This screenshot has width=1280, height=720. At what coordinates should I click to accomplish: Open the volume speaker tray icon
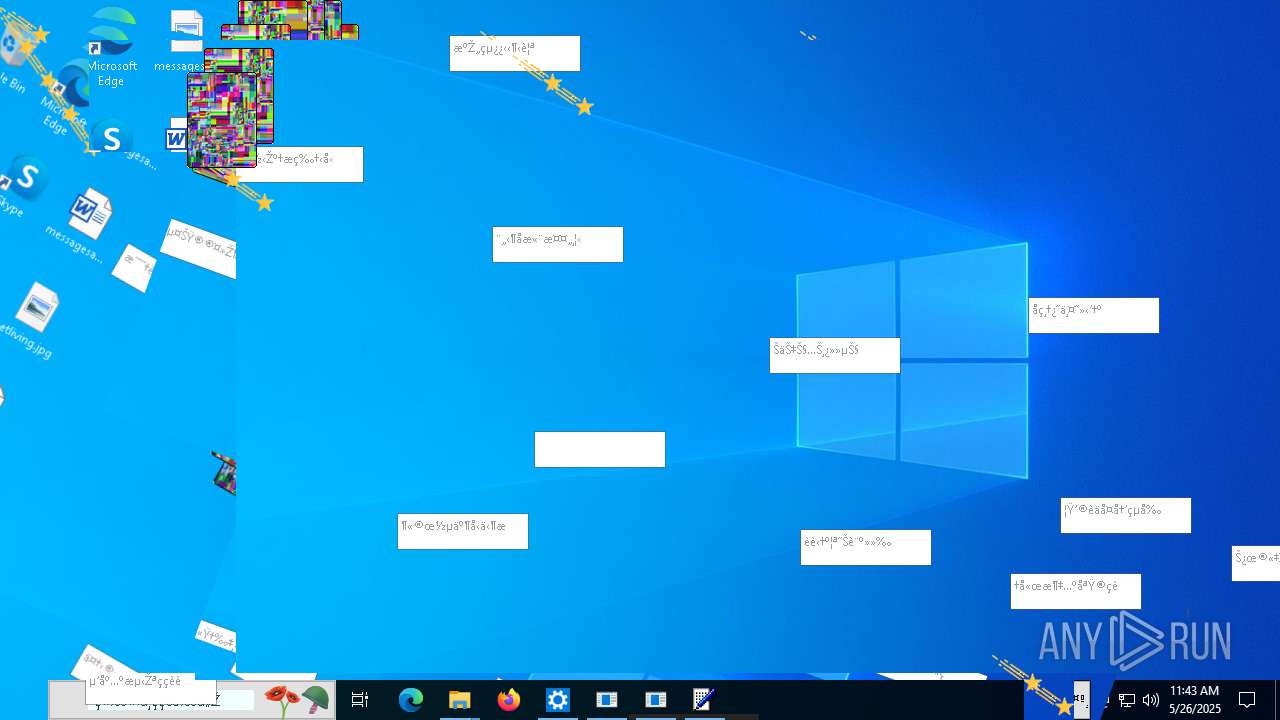1150,700
